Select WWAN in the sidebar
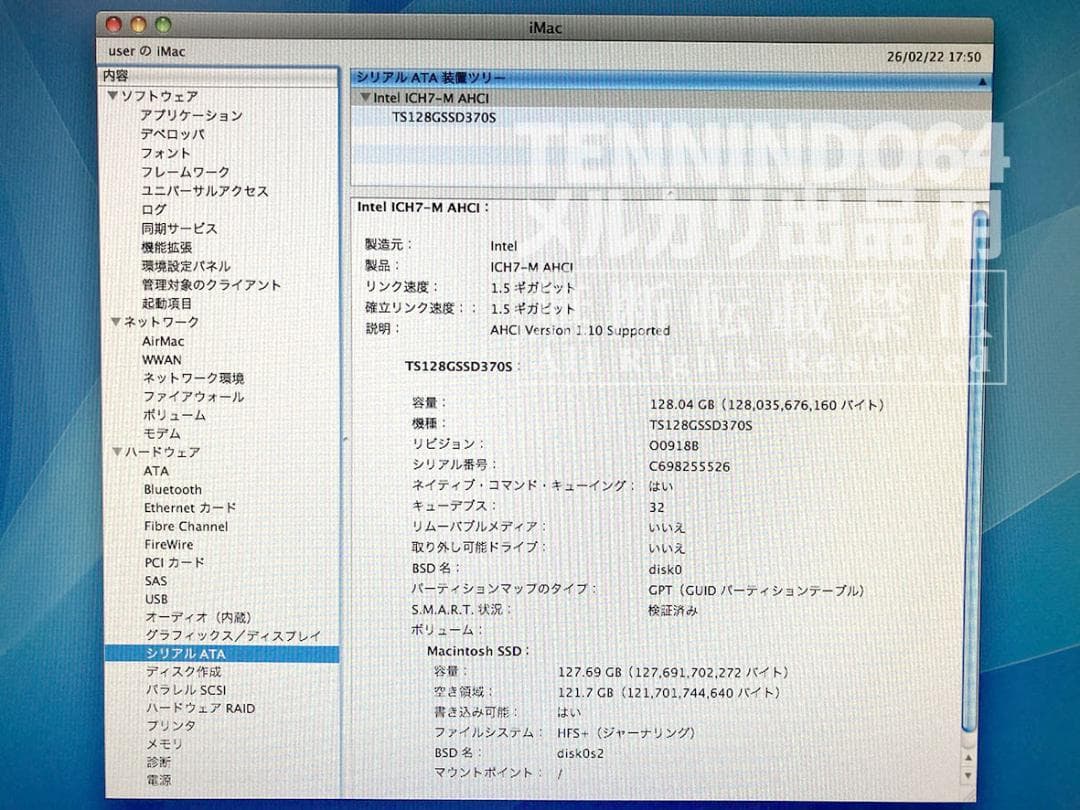1080x810 pixels. point(162,360)
